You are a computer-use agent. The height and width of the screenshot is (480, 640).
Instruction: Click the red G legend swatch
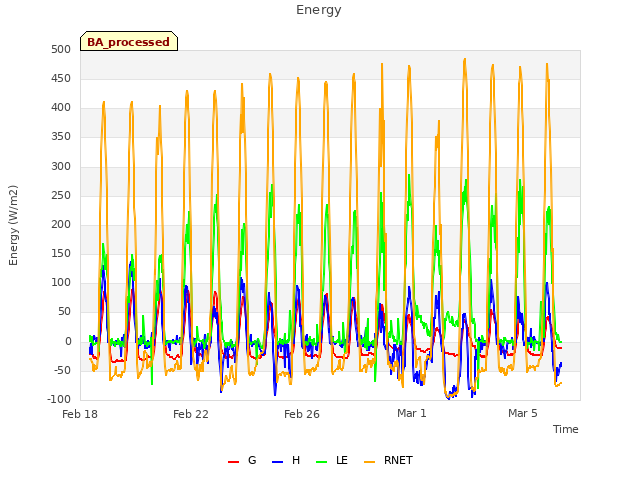coord(233,462)
